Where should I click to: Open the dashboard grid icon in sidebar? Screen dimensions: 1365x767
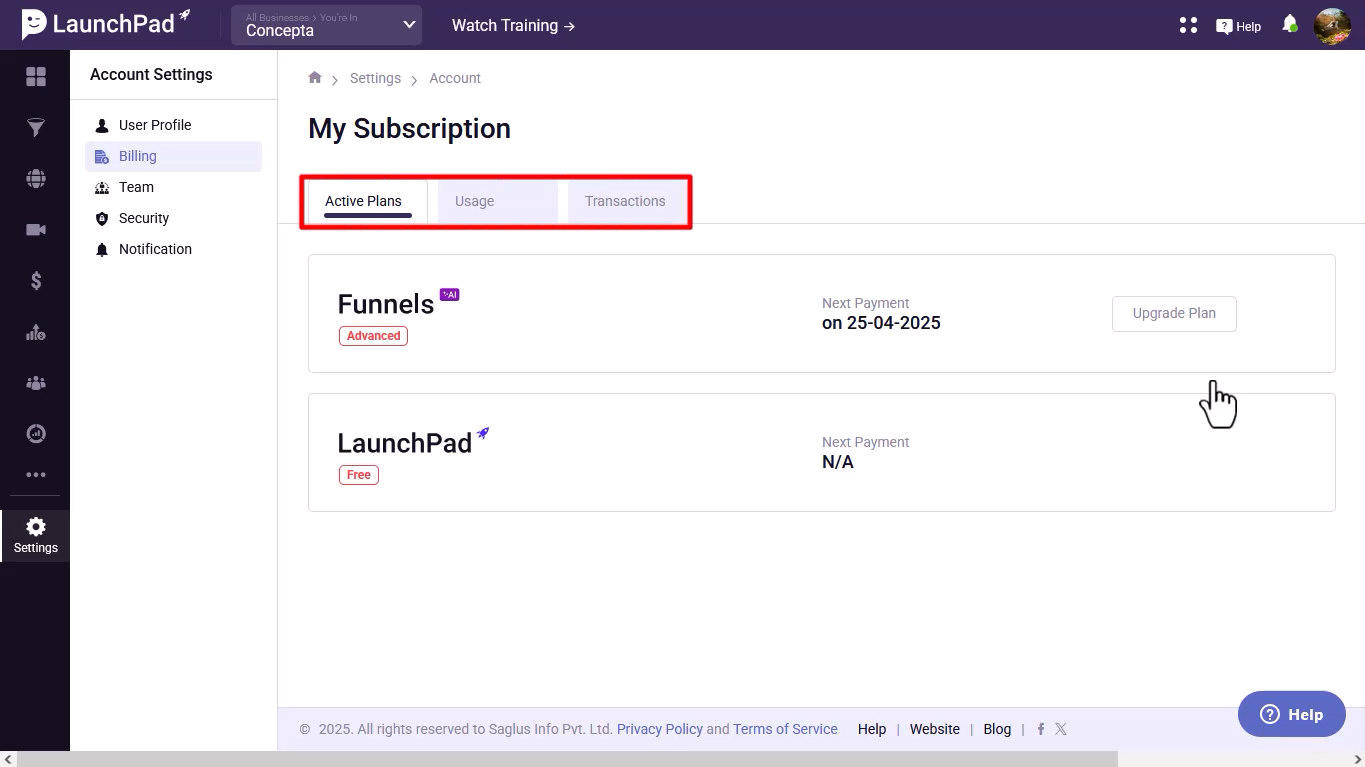[x=36, y=77]
